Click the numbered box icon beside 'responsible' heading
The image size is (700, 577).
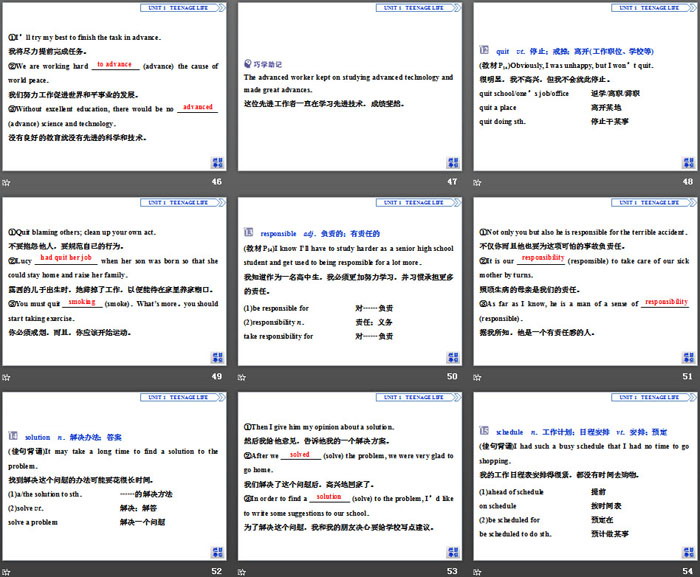click(x=248, y=232)
